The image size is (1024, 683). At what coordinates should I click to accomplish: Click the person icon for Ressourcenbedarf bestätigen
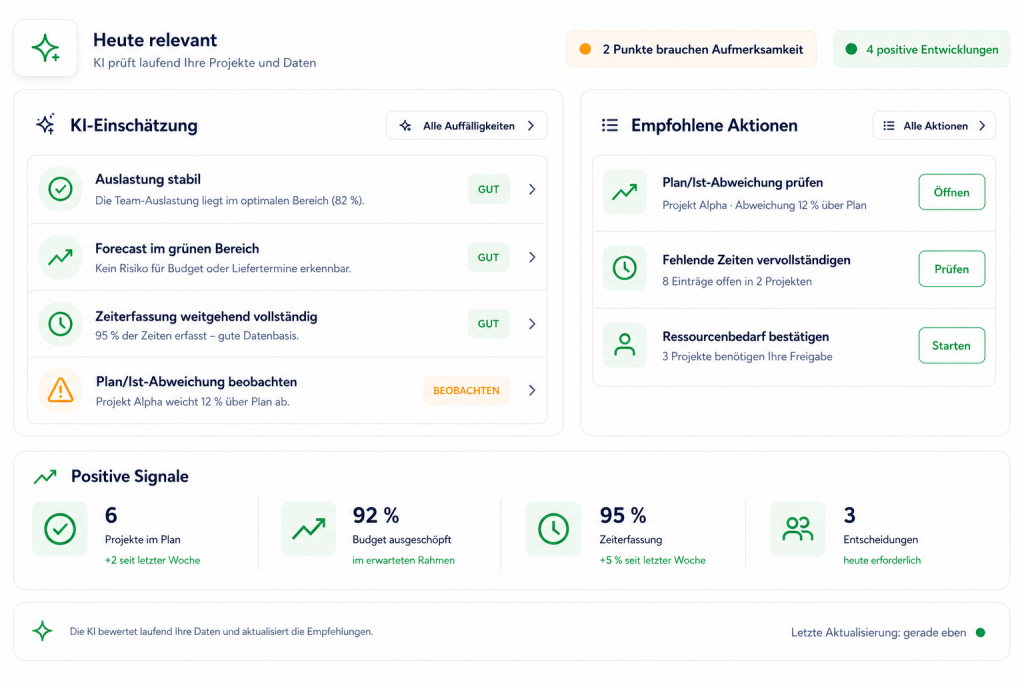click(x=624, y=345)
